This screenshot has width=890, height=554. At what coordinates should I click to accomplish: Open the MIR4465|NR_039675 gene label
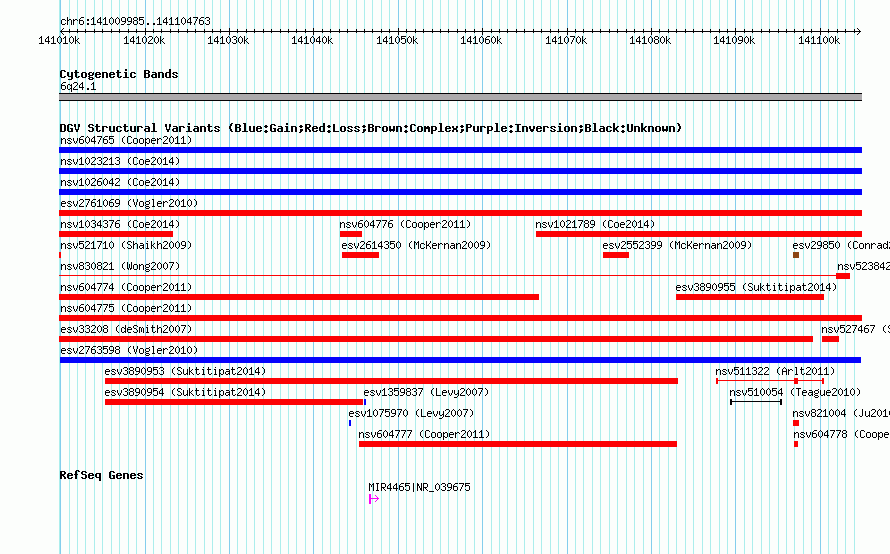click(x=419, y=487)
